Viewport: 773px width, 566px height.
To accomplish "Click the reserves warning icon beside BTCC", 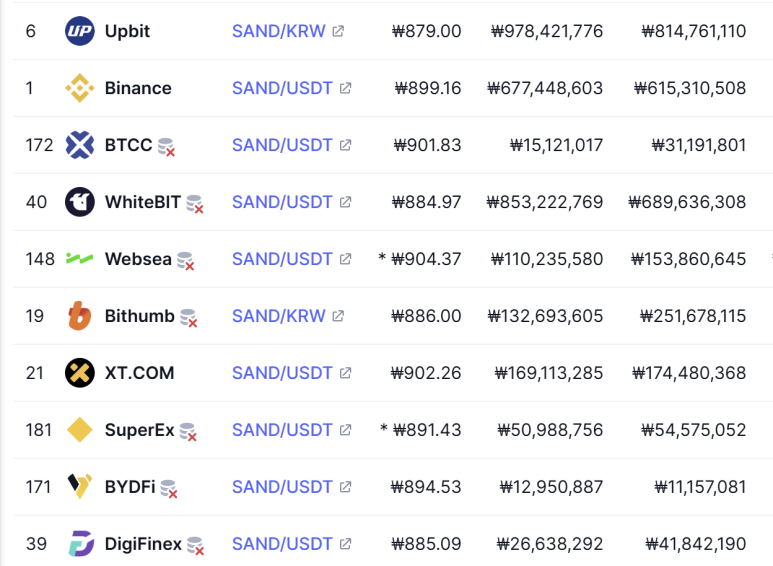I will pos(166,147).
